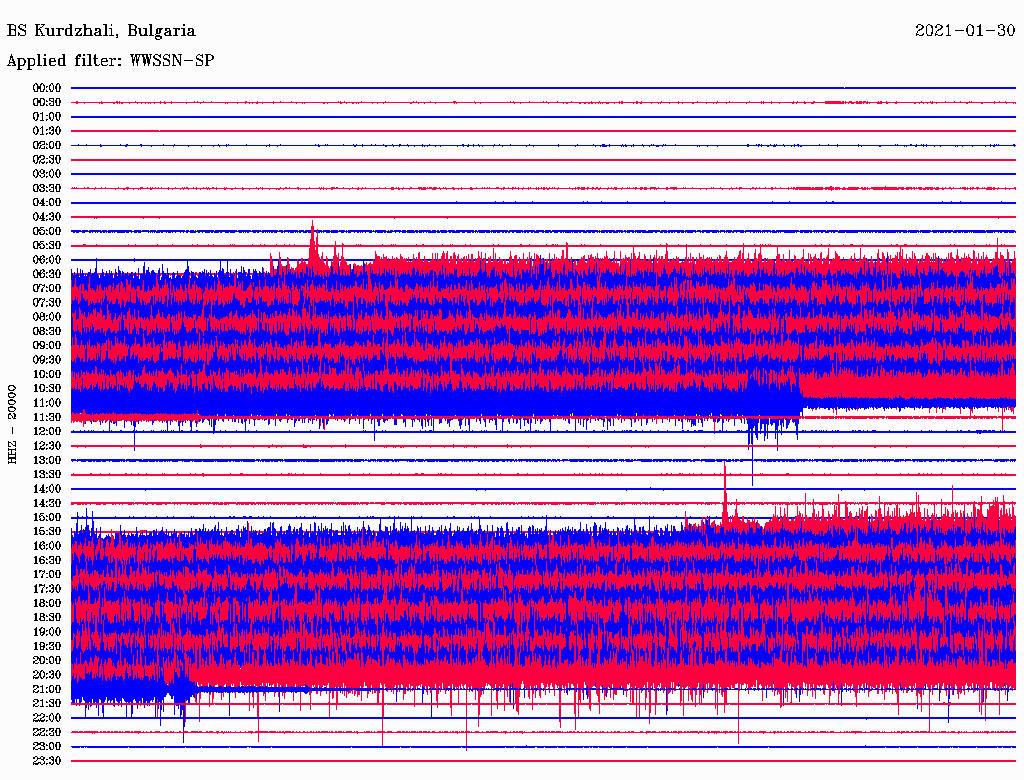Click the 06:00 time label
Screen dimensions: 1024x780
coord(47,260)
